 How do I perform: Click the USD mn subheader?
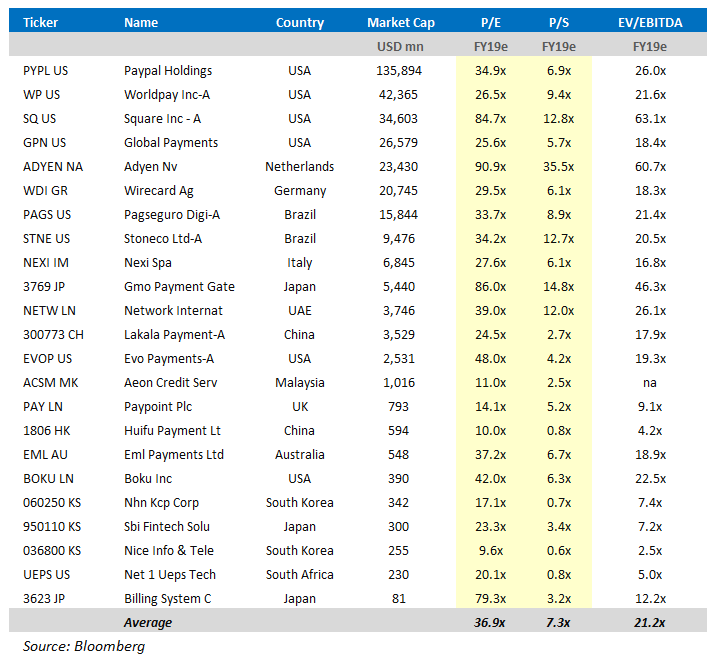point(400,46)
